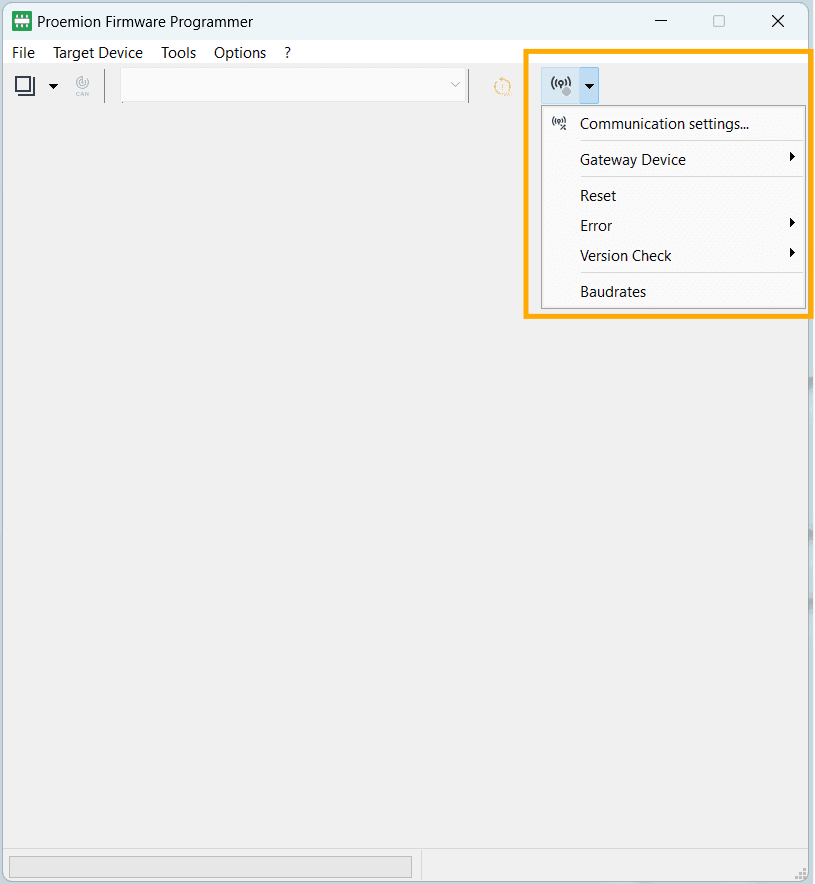Viewport: 815px width, 884px height.
Task: Choose Reset in the communication menu
Action: pyautogui.click(x=598, y=196)
